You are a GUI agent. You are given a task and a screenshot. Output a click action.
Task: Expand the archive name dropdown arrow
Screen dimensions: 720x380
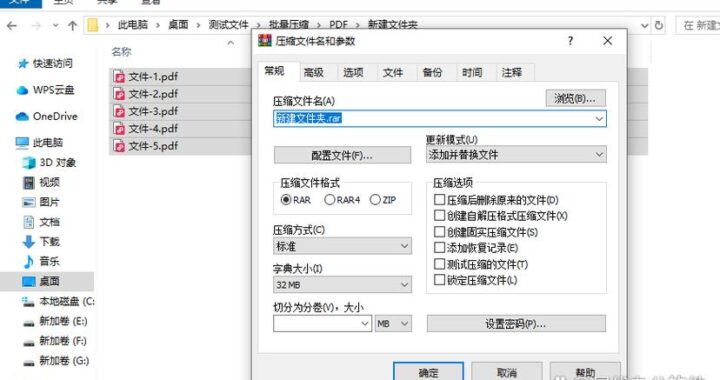click(x=599, y=118)
